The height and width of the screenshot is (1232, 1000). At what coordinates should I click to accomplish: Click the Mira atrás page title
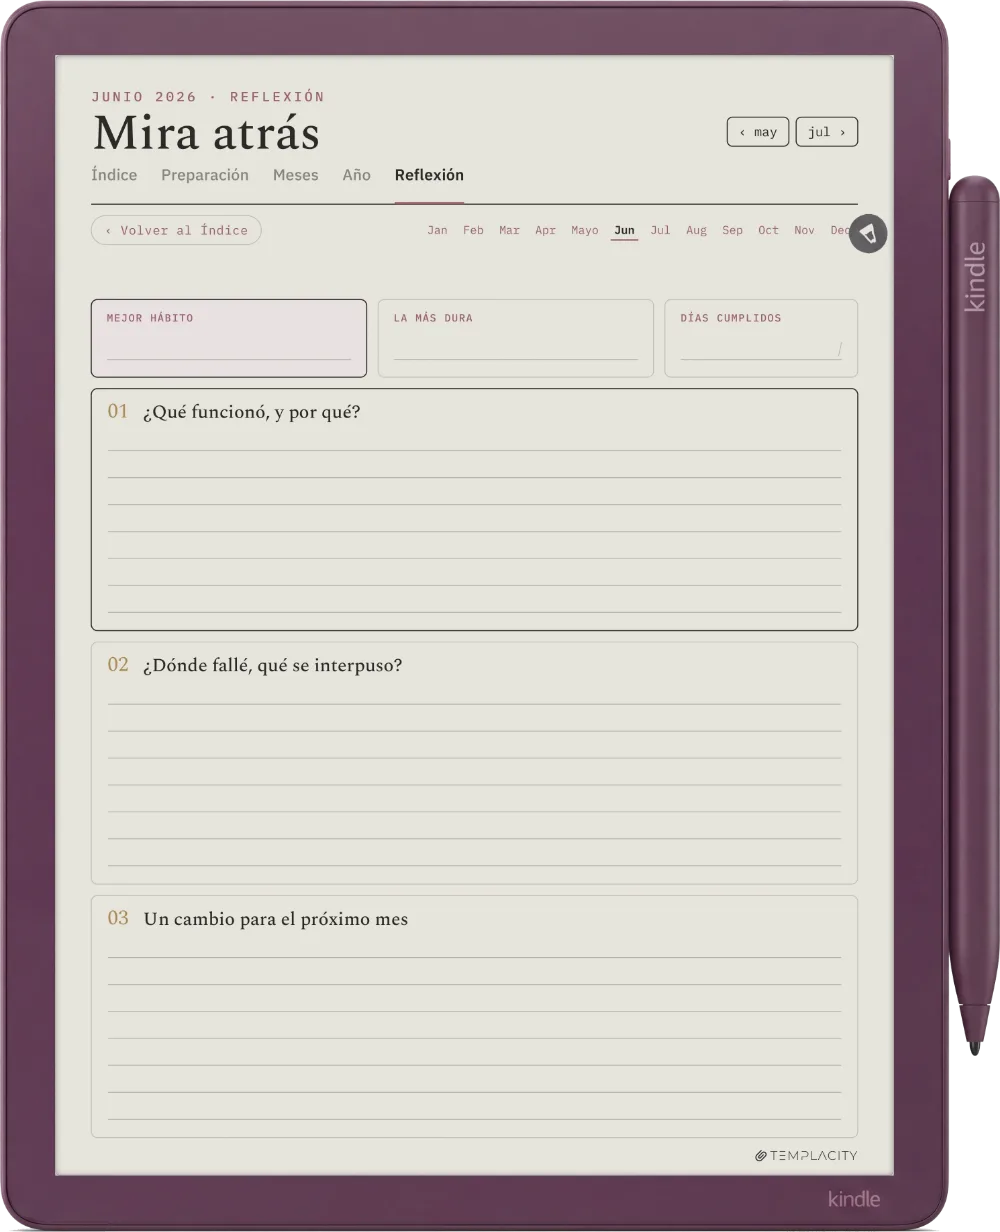pos(206,133)
